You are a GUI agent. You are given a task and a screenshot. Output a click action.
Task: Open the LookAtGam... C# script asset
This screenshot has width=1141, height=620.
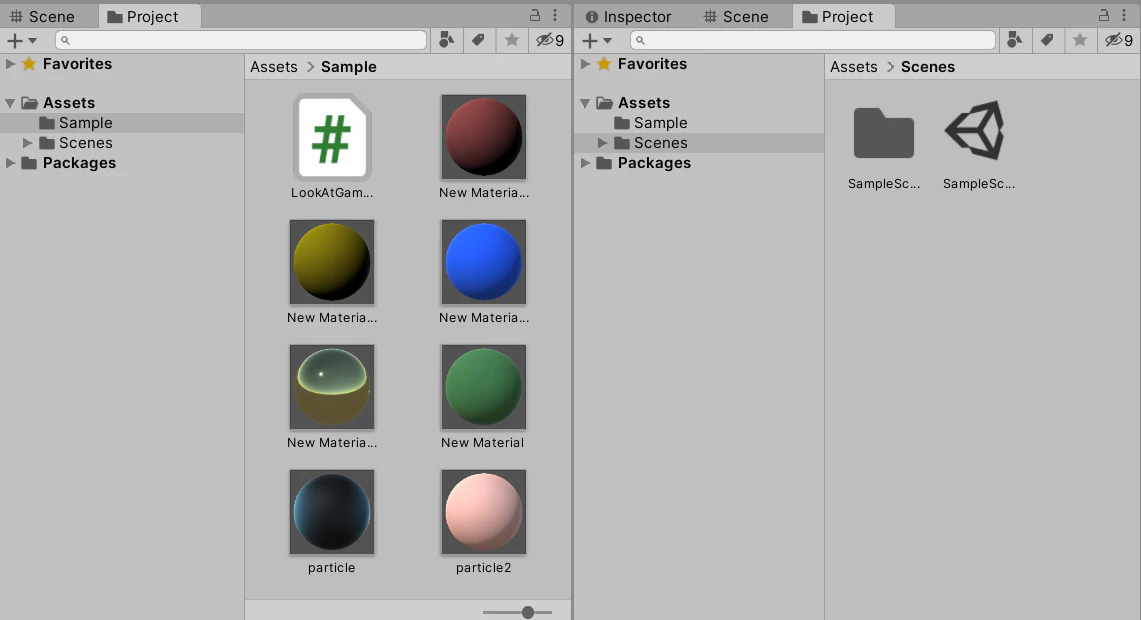(x=332, y=138)
